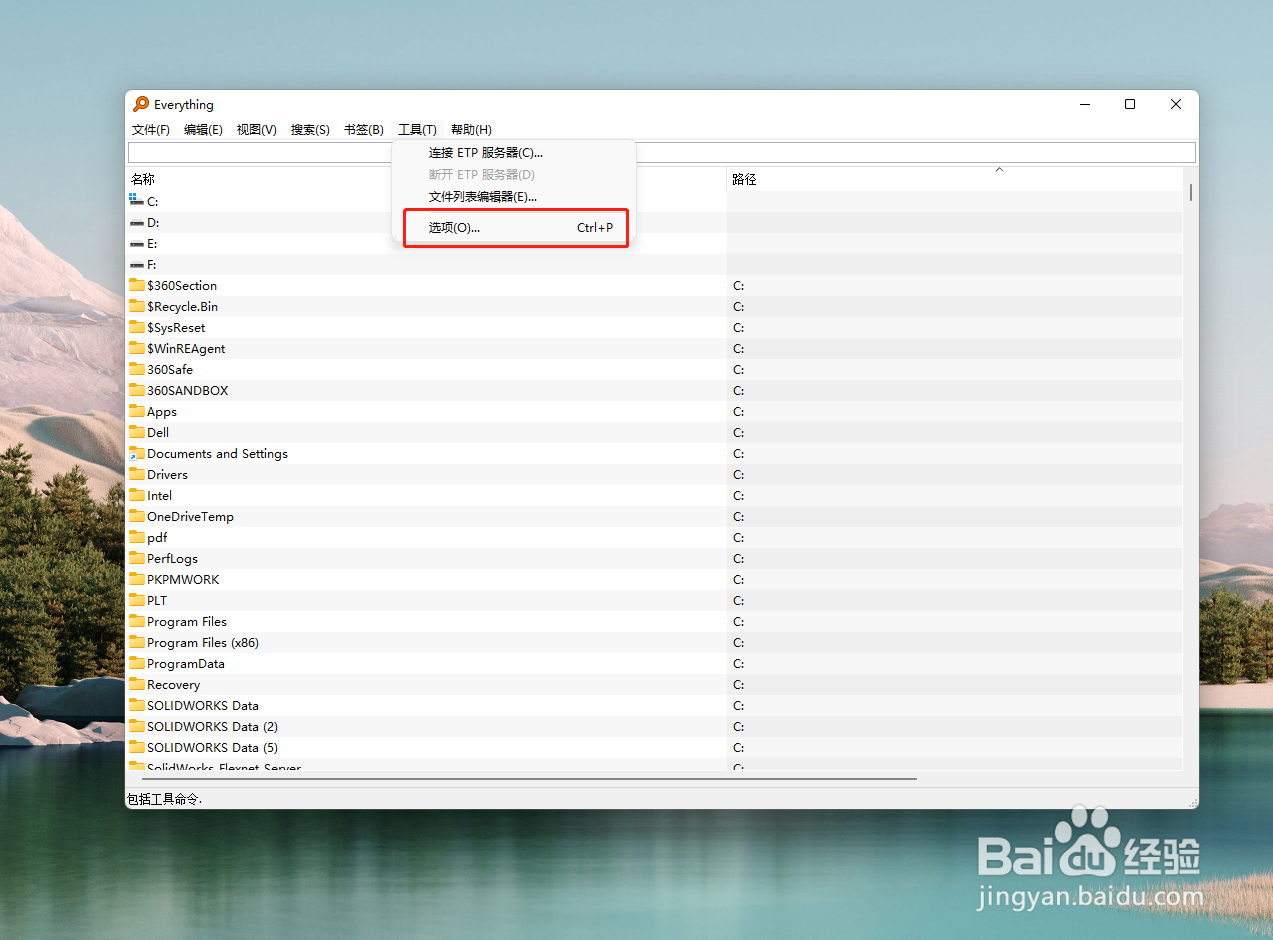This screenshot has width=1273, height=940.
Task: Select the C: drive icon
Action: (x=137, y=201)
